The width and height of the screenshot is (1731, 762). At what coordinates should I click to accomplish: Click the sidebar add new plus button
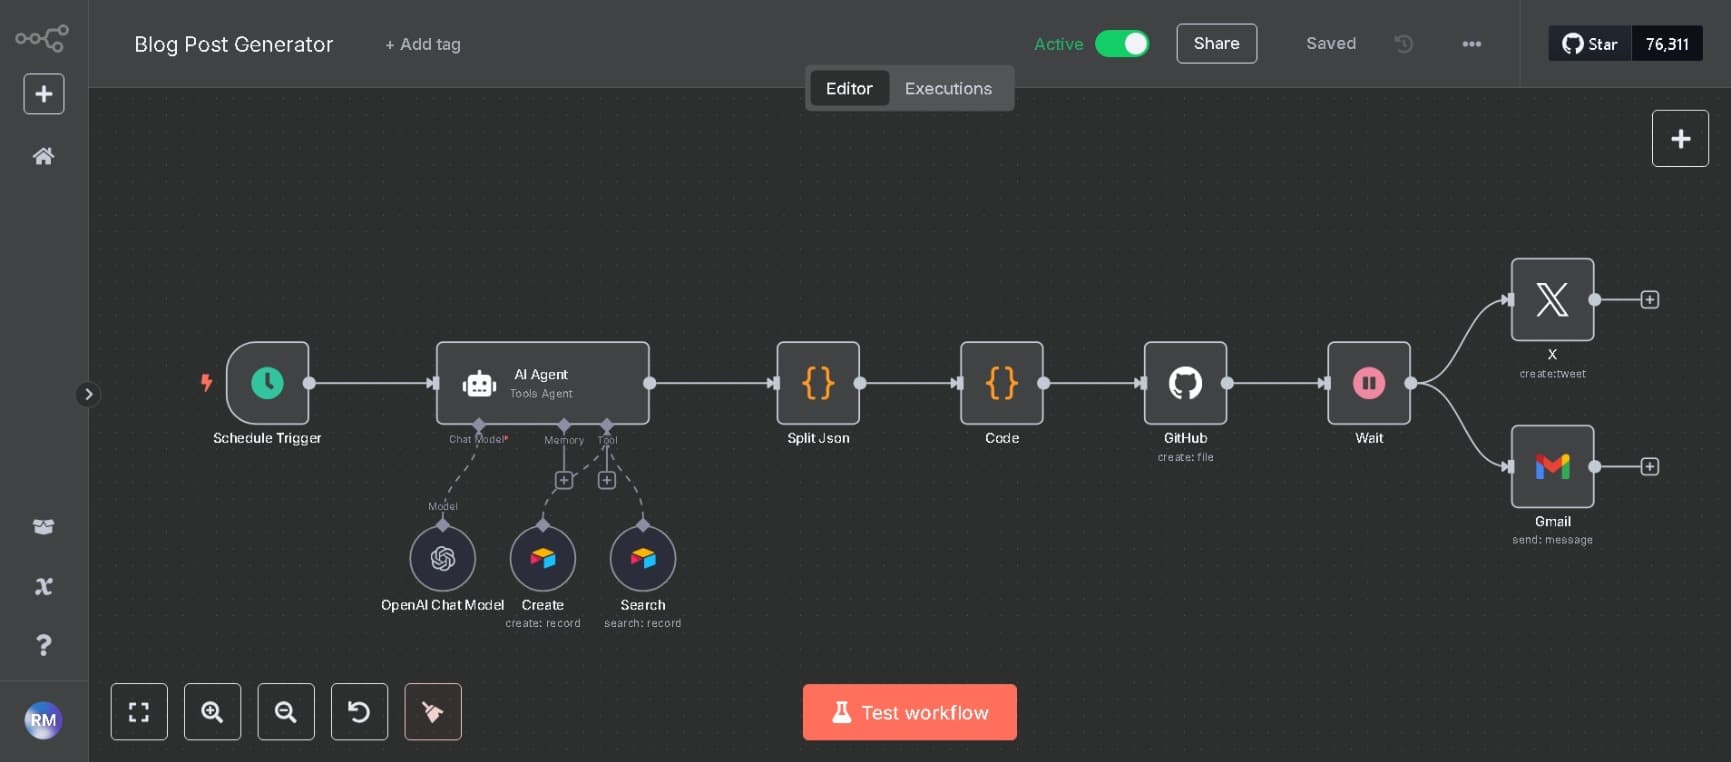coord(44,94)
